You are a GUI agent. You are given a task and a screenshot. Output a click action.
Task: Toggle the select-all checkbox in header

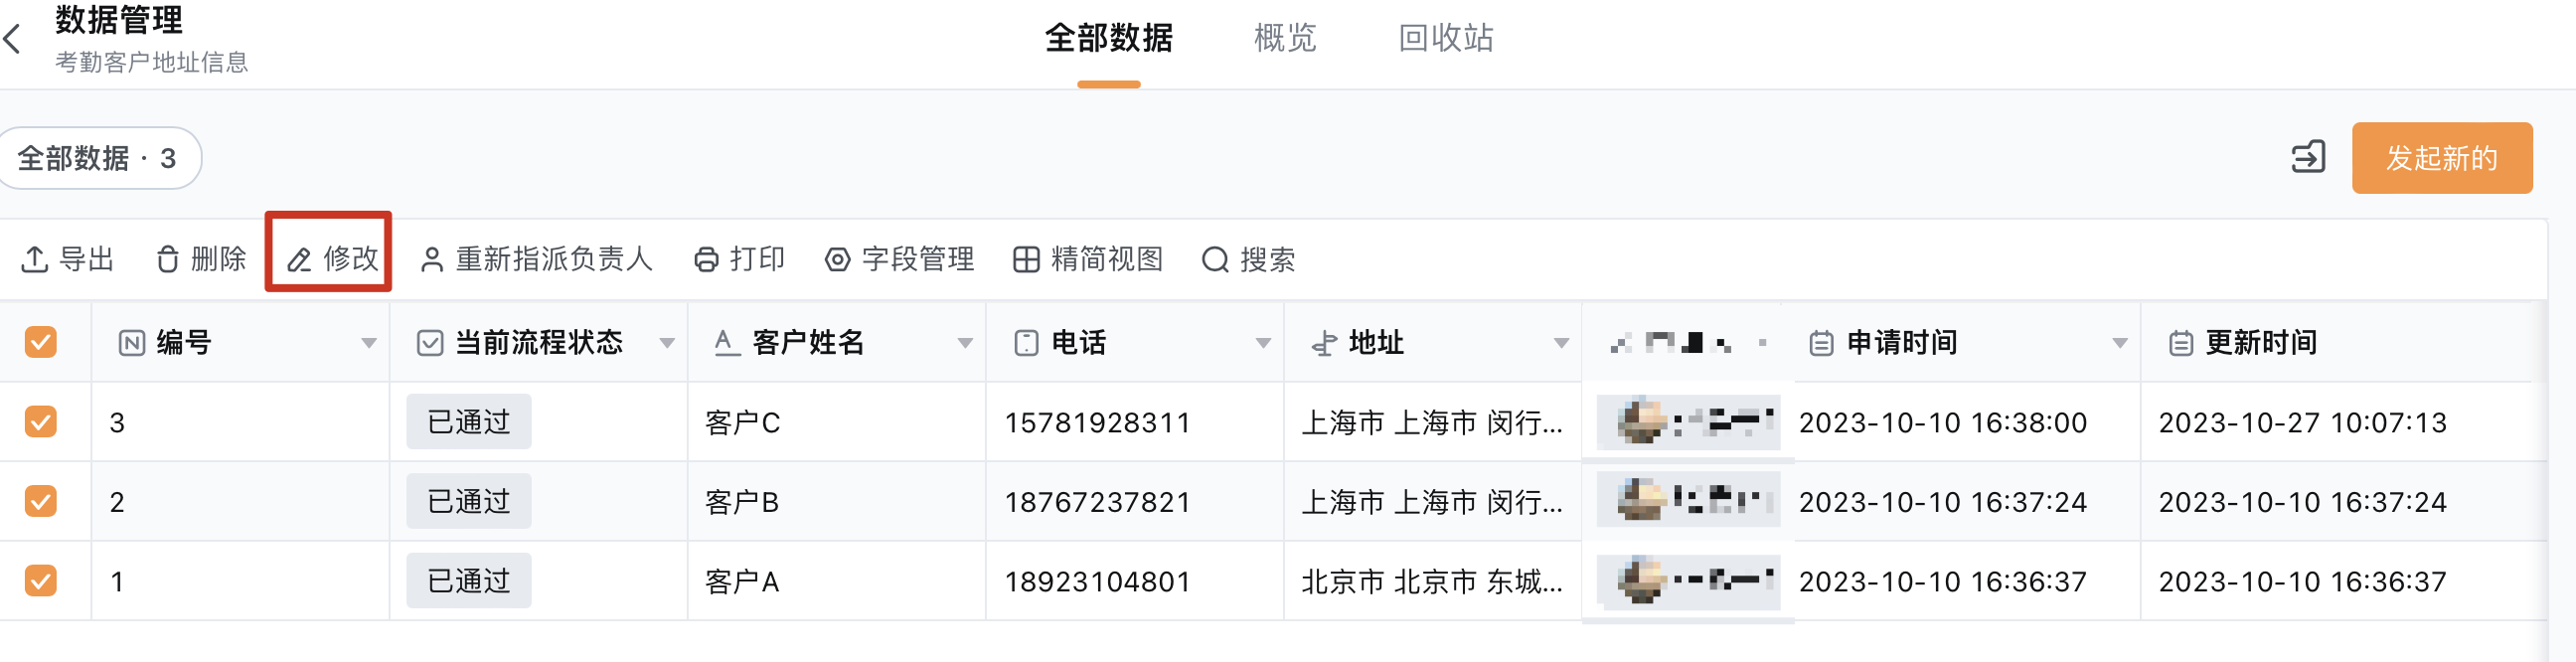coord(41,343)
